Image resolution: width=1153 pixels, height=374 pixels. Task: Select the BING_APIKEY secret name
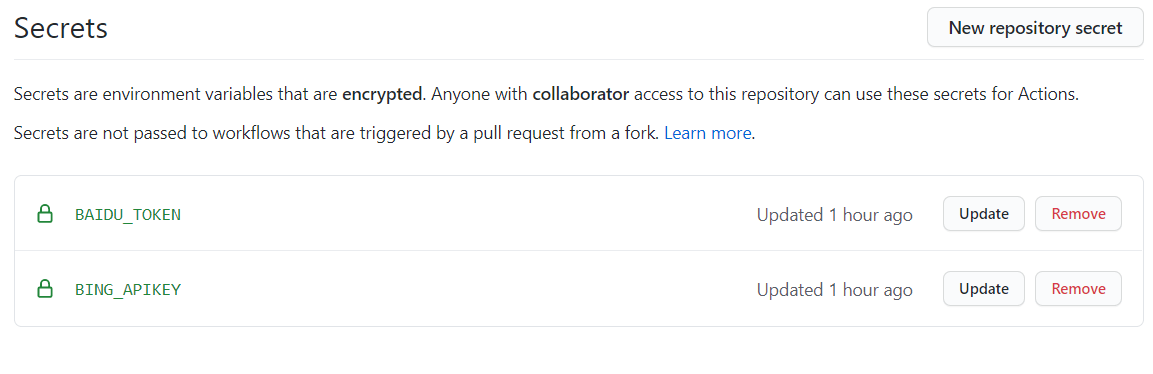click(x=128, y=290)
